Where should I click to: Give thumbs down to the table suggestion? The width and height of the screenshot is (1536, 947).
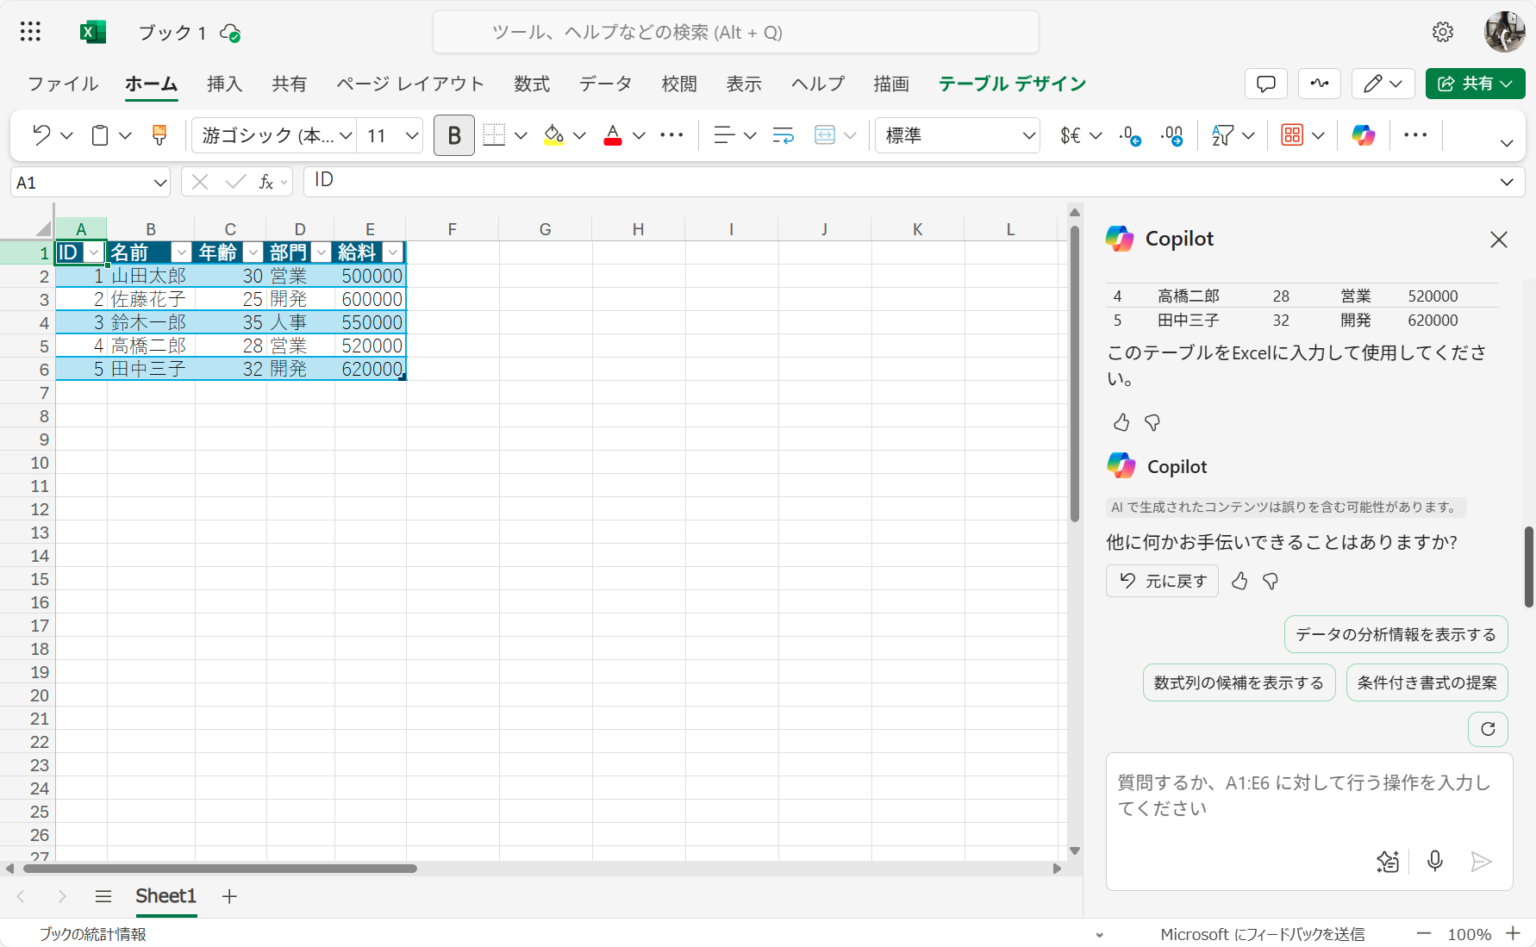coord(1152,422)
